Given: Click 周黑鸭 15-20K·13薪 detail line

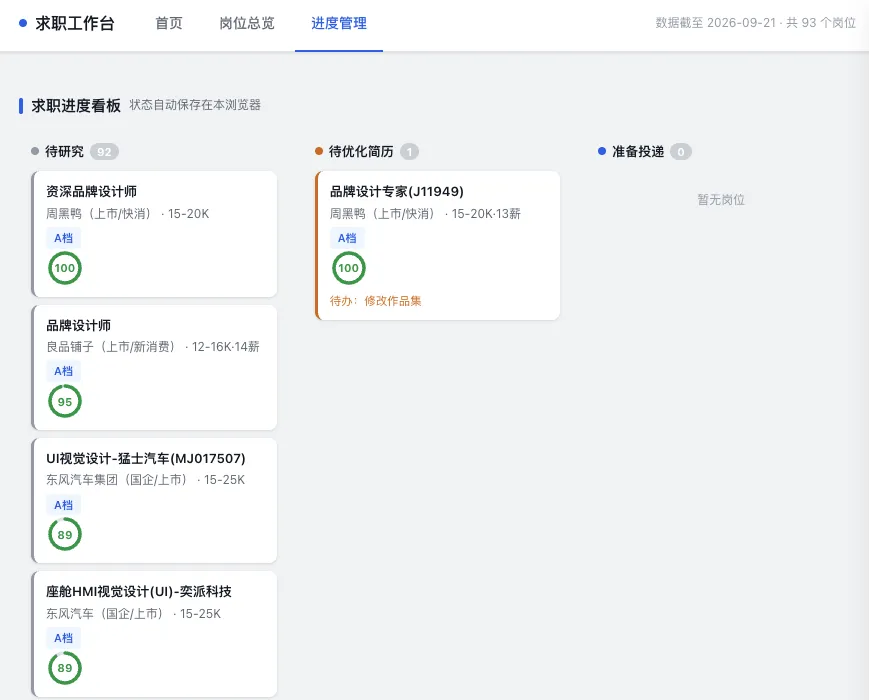Looking at the screenshot, I should point(425,213).
